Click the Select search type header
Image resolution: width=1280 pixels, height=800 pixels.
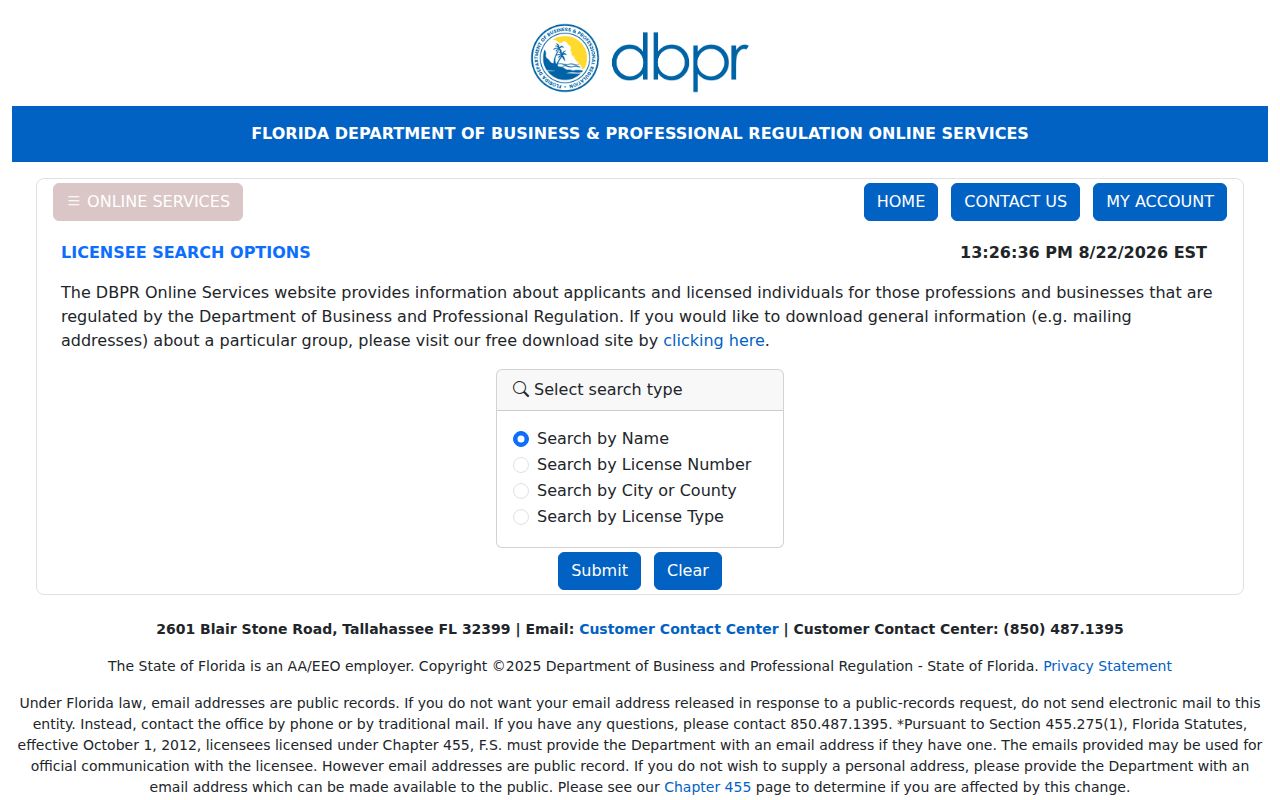(640, 390)
